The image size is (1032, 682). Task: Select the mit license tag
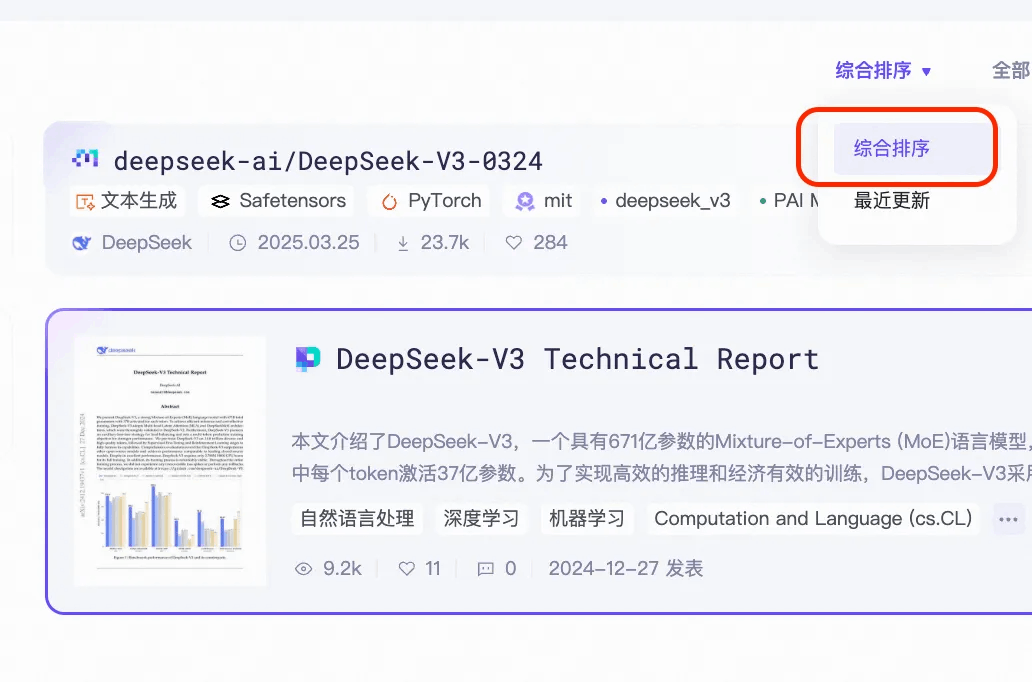543,201
